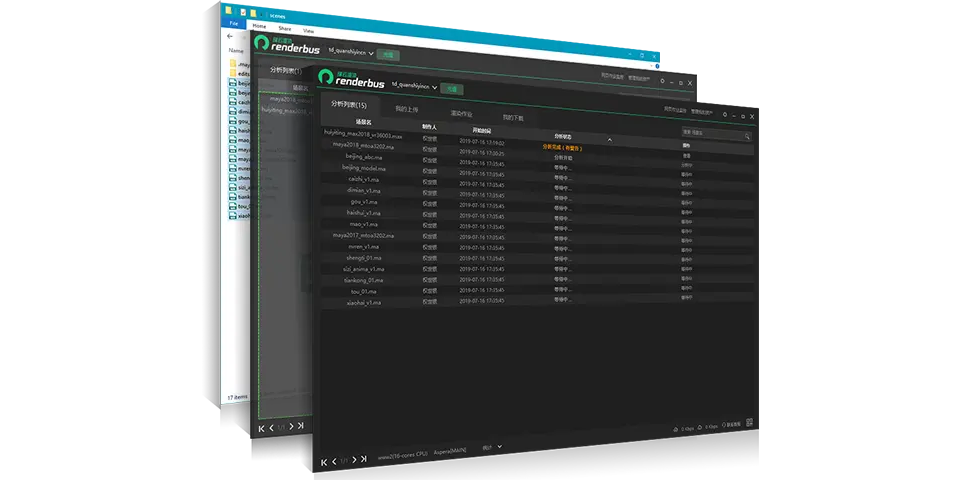Click back arrow in File Explorer
This screenshot has height=480, width=960.
coord(230,36)
